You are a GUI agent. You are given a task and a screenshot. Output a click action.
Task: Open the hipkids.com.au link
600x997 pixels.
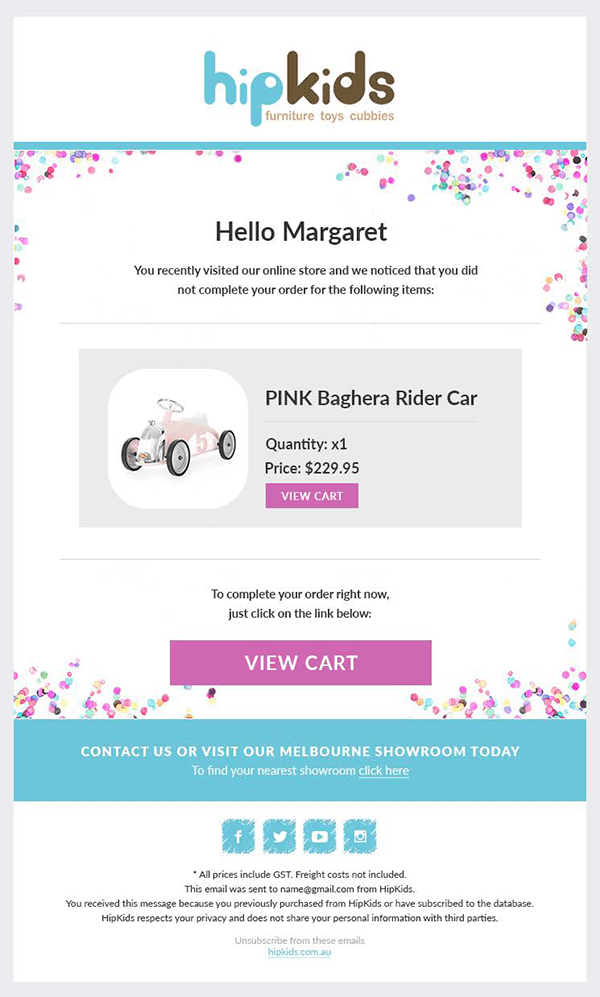click(x=299, y=952)
